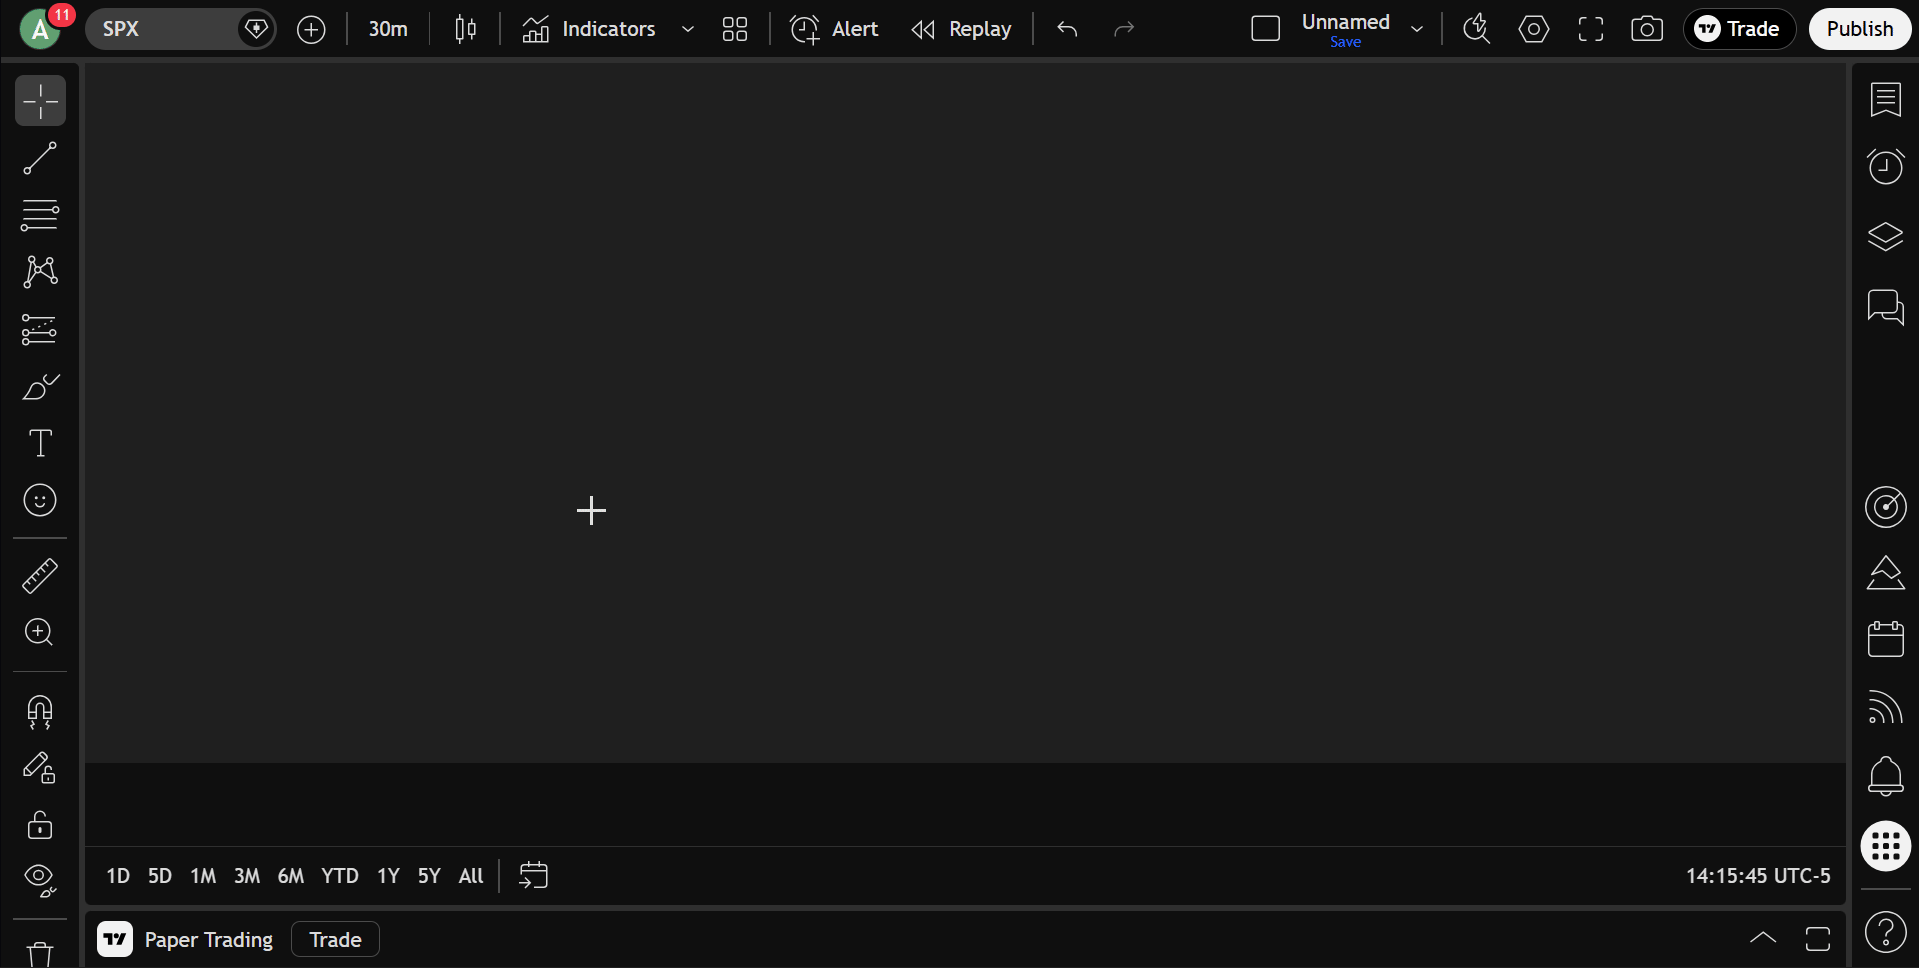
Task: Lock all drawings with the lock toggle
Action: [x=40, y=825]
